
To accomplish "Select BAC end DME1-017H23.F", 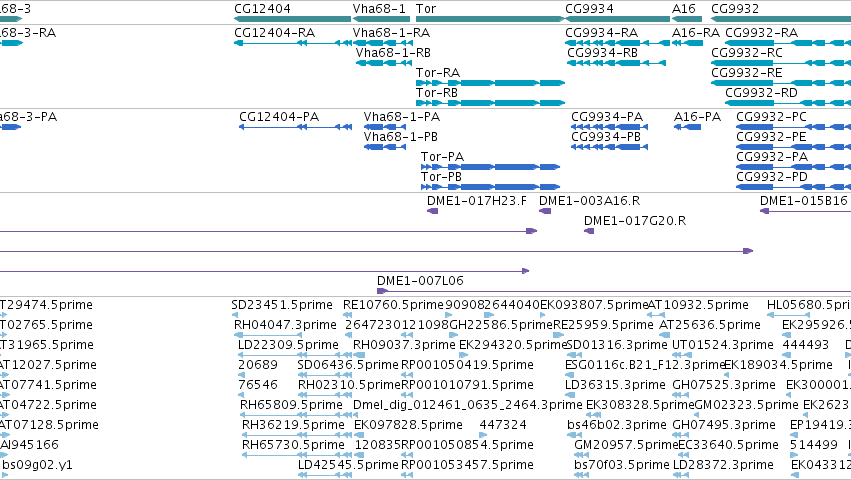I will [477, 201].
